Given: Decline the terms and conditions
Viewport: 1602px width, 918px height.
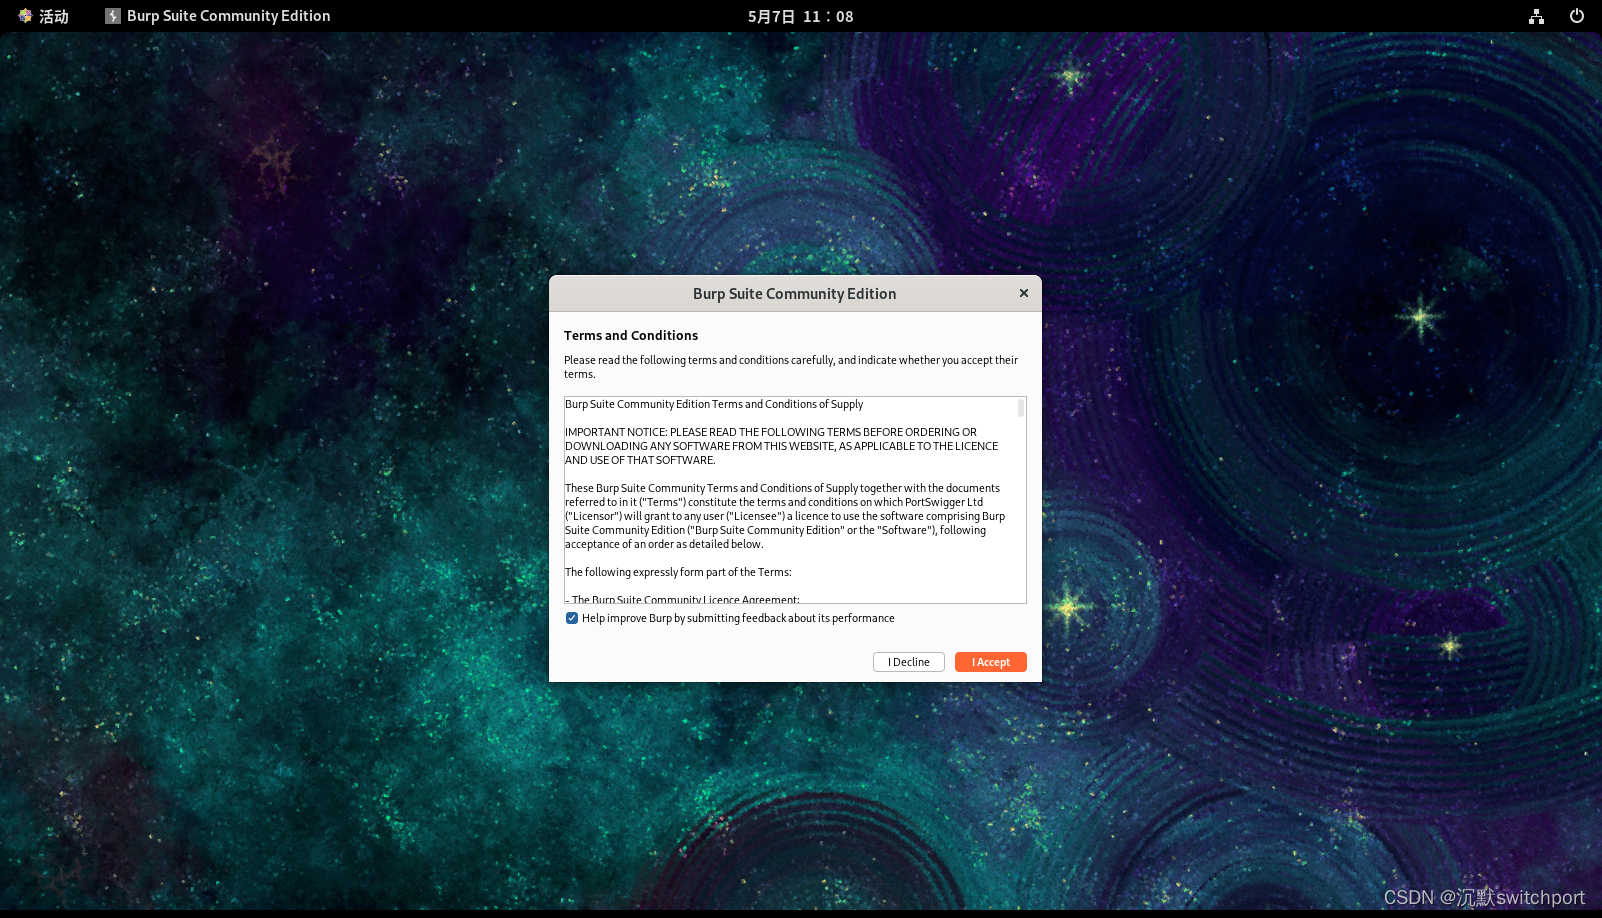Looking at the screenshot, I should click(x=908, y=662).
